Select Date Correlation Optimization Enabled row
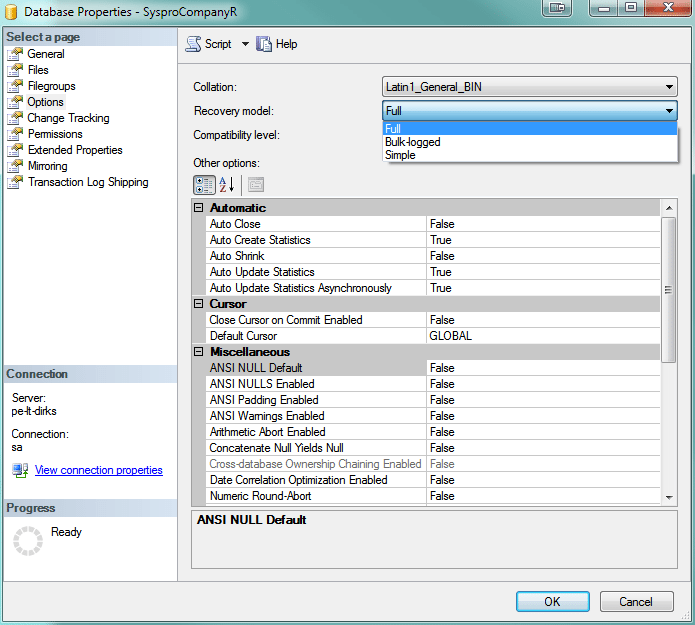The height and width of the screenshot is (625, 695). 433,479
